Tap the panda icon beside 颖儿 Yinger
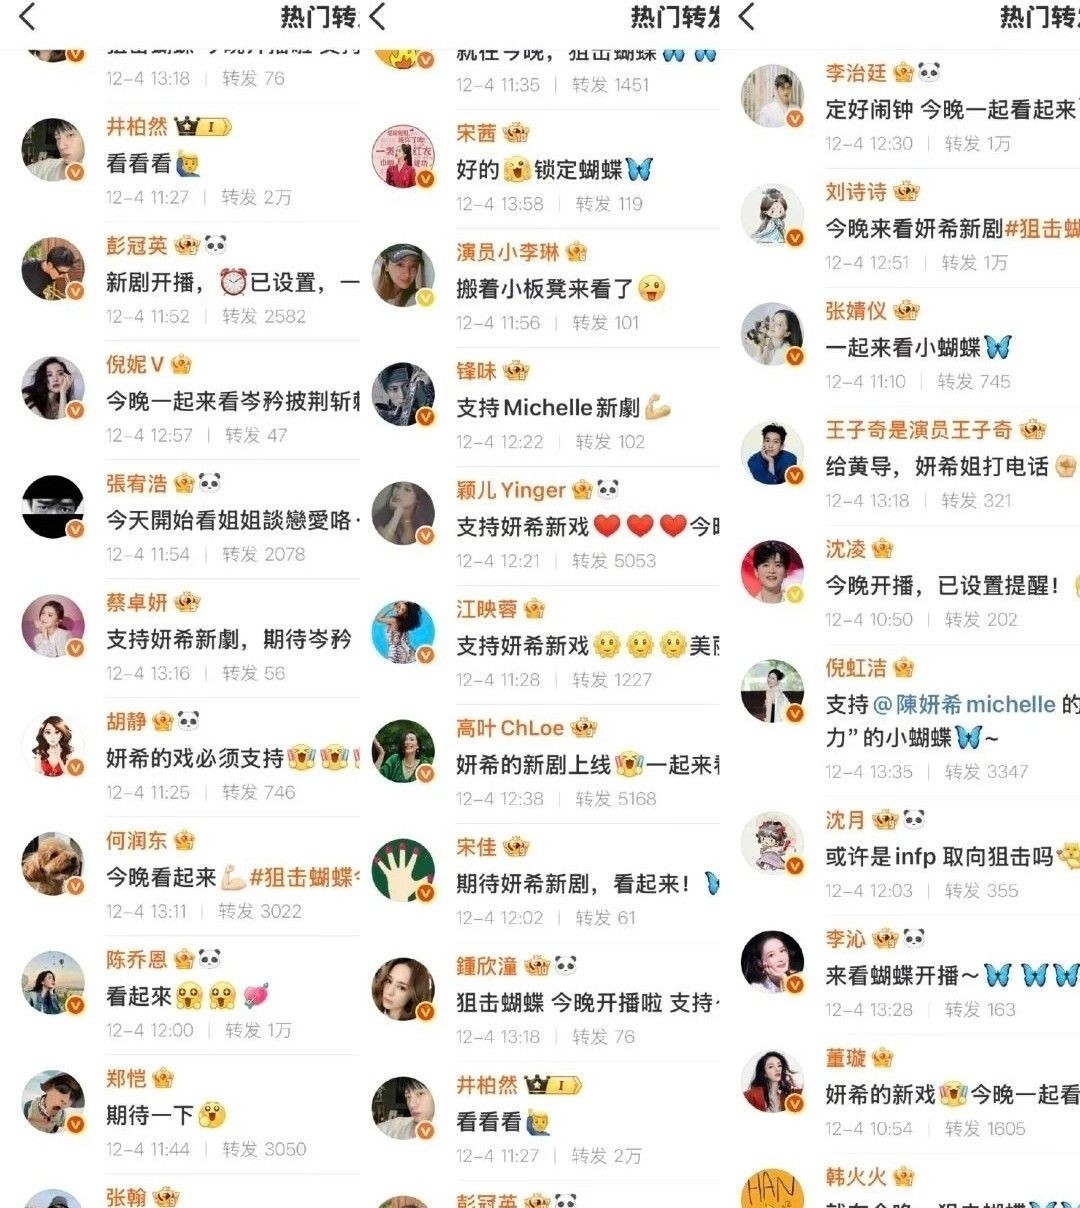The width and height of the screenshot is (1080, 1208). point(607,490)
